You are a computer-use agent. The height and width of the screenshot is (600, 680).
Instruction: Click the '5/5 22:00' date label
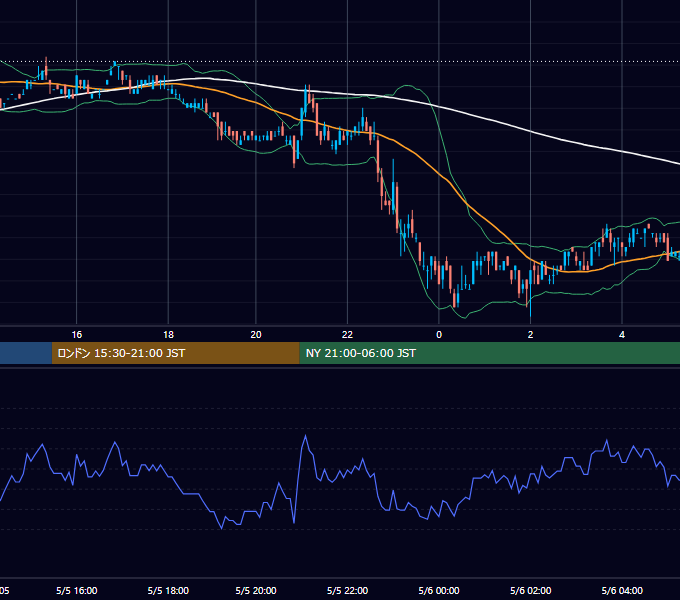347,590
